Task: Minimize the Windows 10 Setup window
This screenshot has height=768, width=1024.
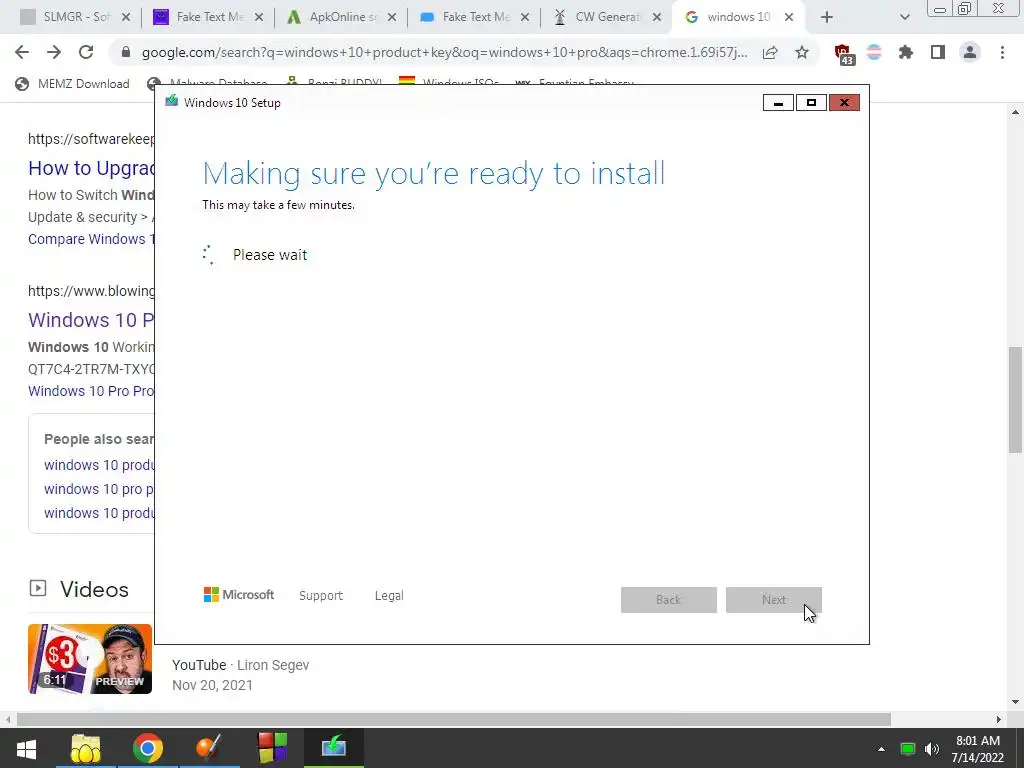Action: [778, 103]
